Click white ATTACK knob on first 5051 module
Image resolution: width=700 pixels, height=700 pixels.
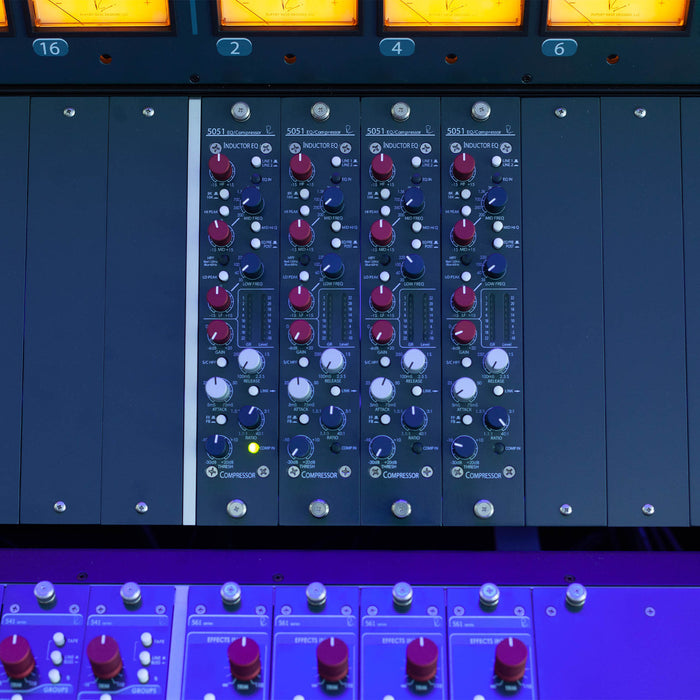[217, 389]
